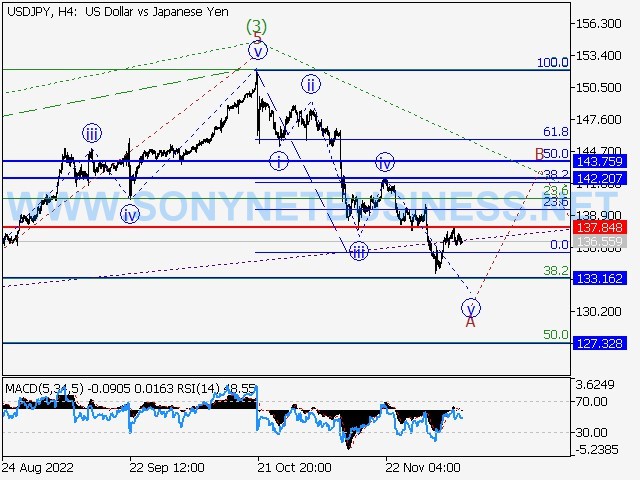Select the 147.600 price axis value

pos(598,120)
